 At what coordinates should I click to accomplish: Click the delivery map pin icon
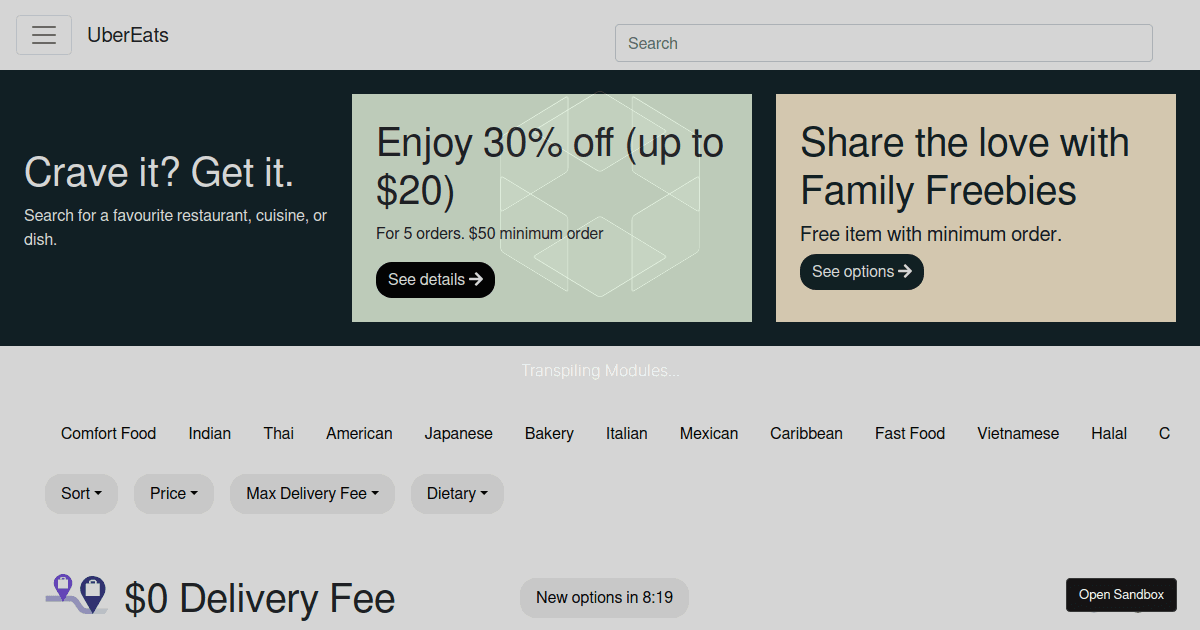click(77, 594)
